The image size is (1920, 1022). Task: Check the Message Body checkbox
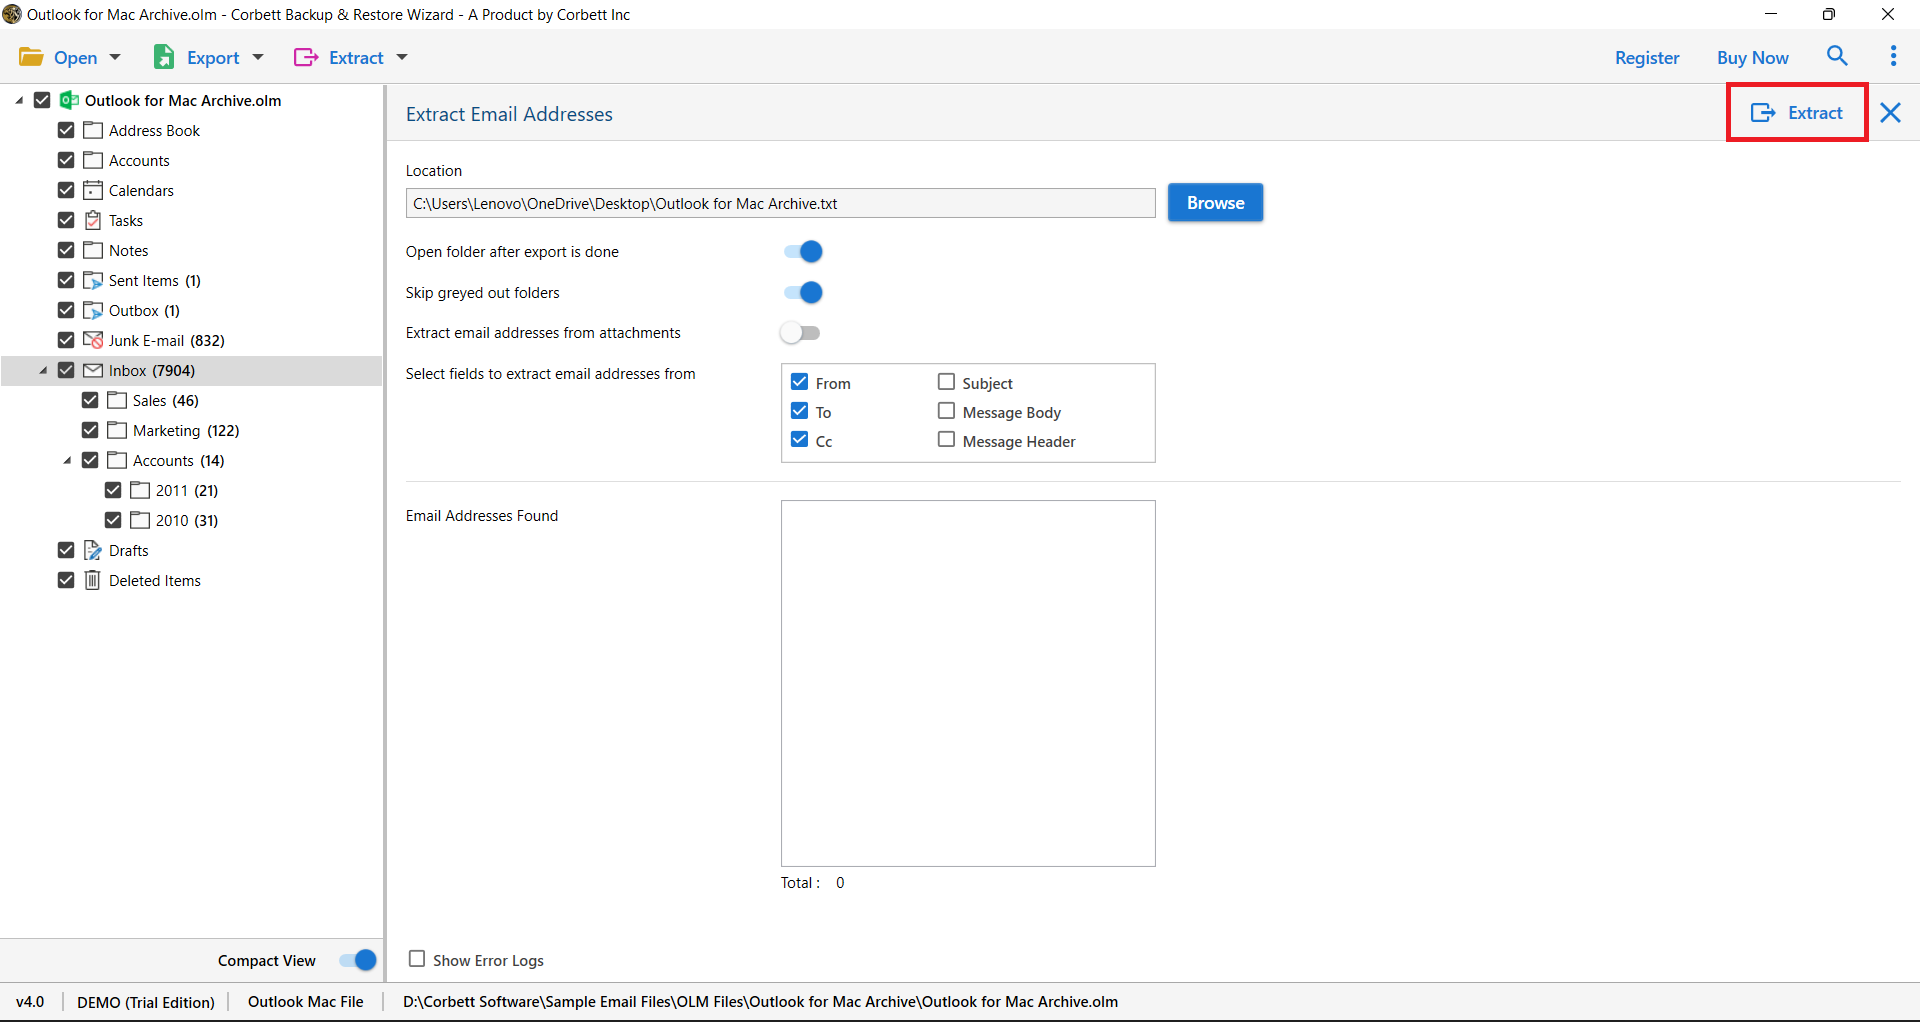tap(946, 410)
